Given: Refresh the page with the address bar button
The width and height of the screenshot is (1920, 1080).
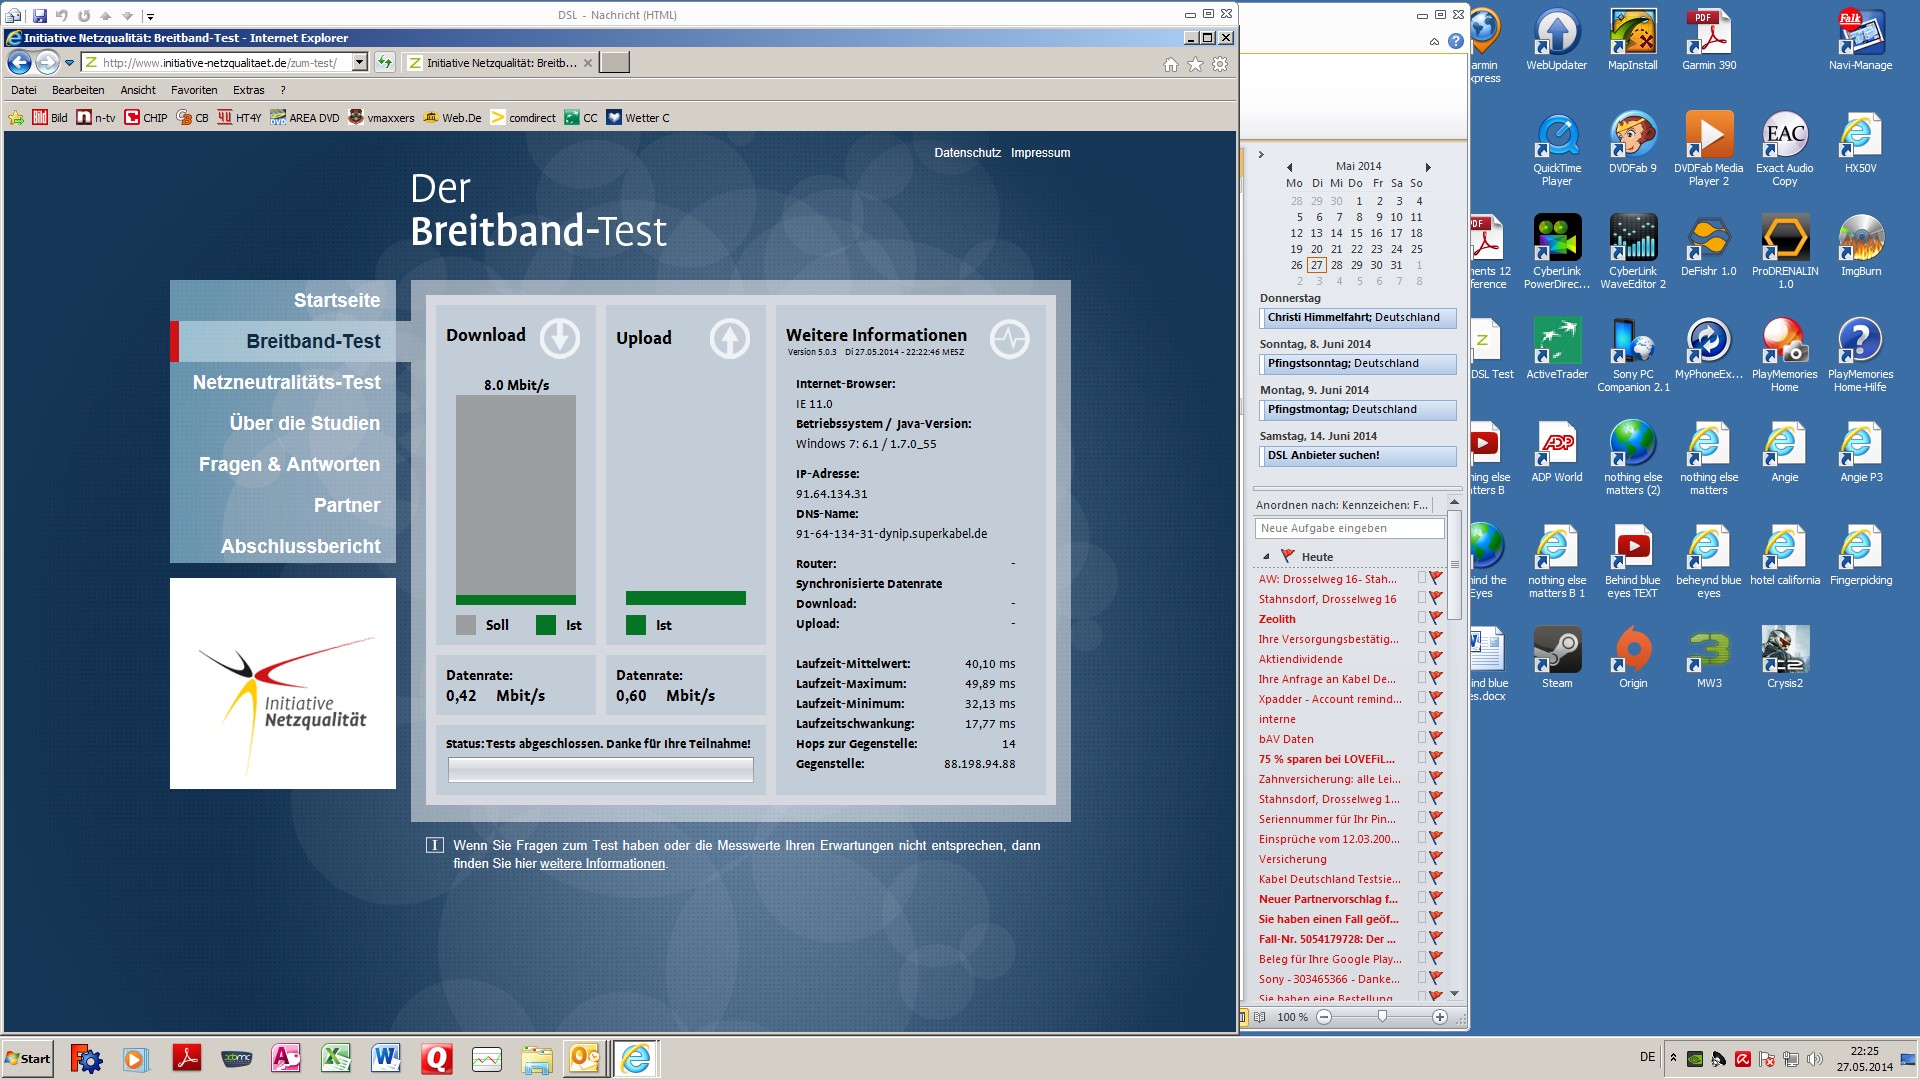Looking at the screenshot, I should coord(385,62).
